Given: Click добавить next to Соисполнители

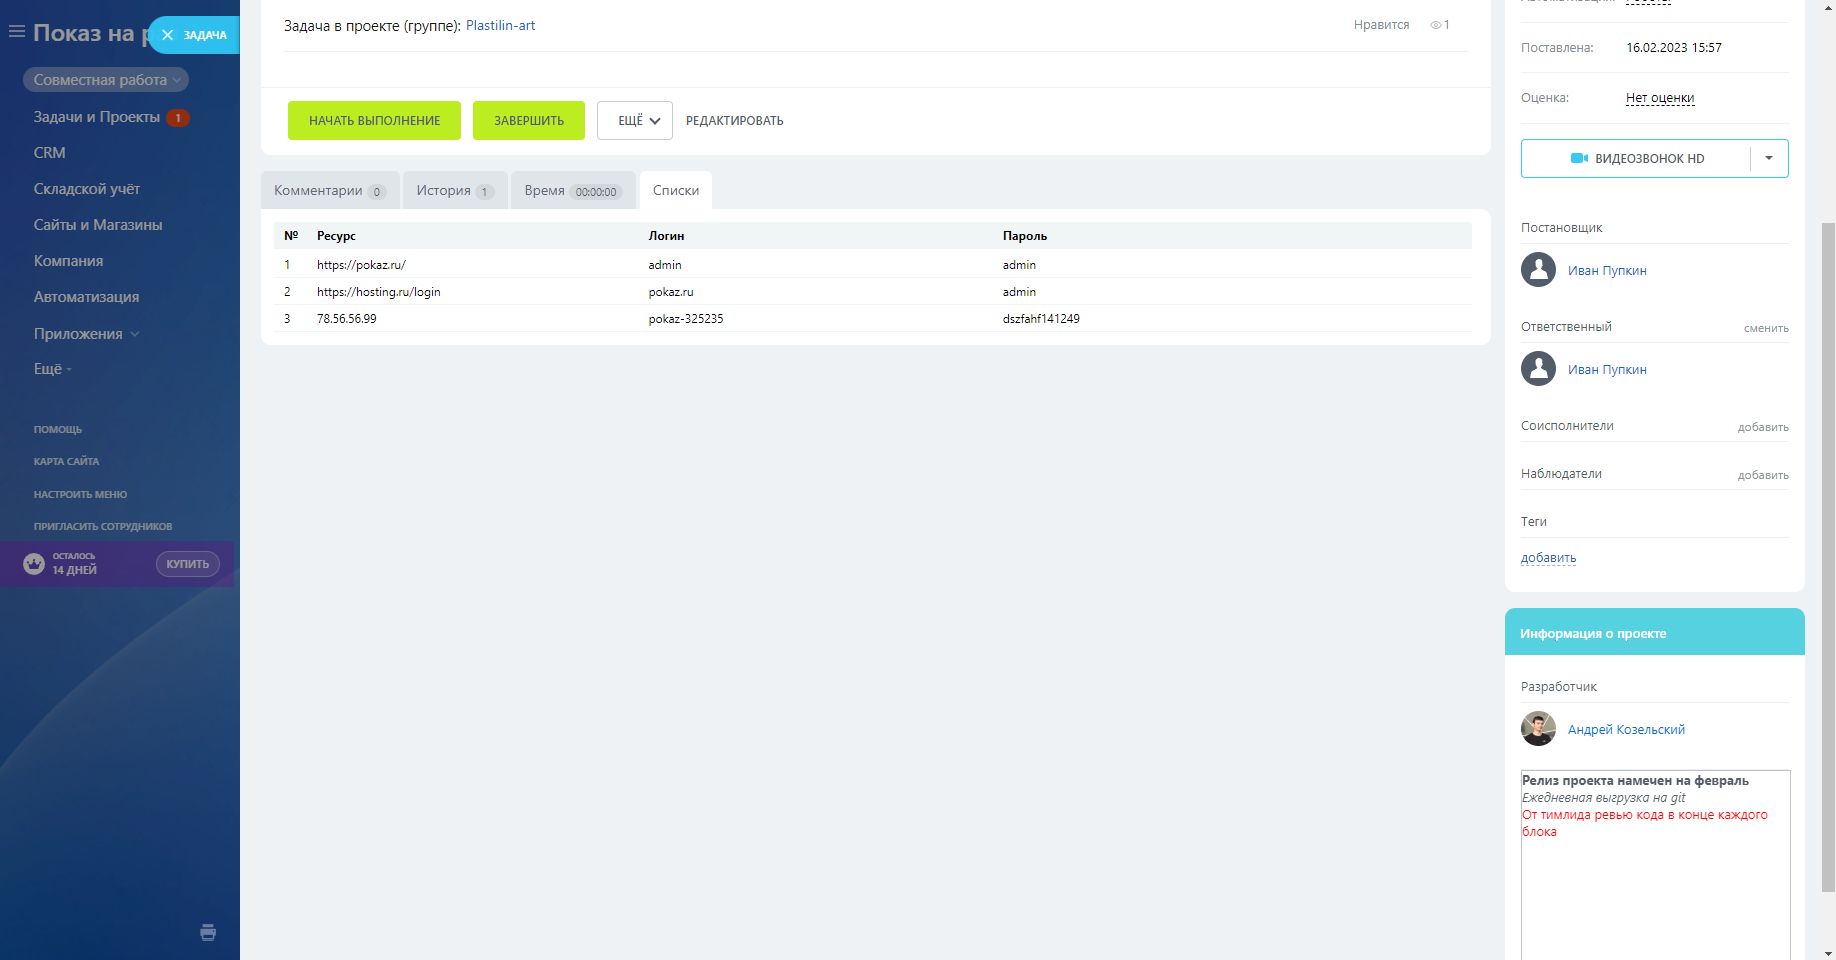Looking at the screenshot, I should tap(1763, 427).
